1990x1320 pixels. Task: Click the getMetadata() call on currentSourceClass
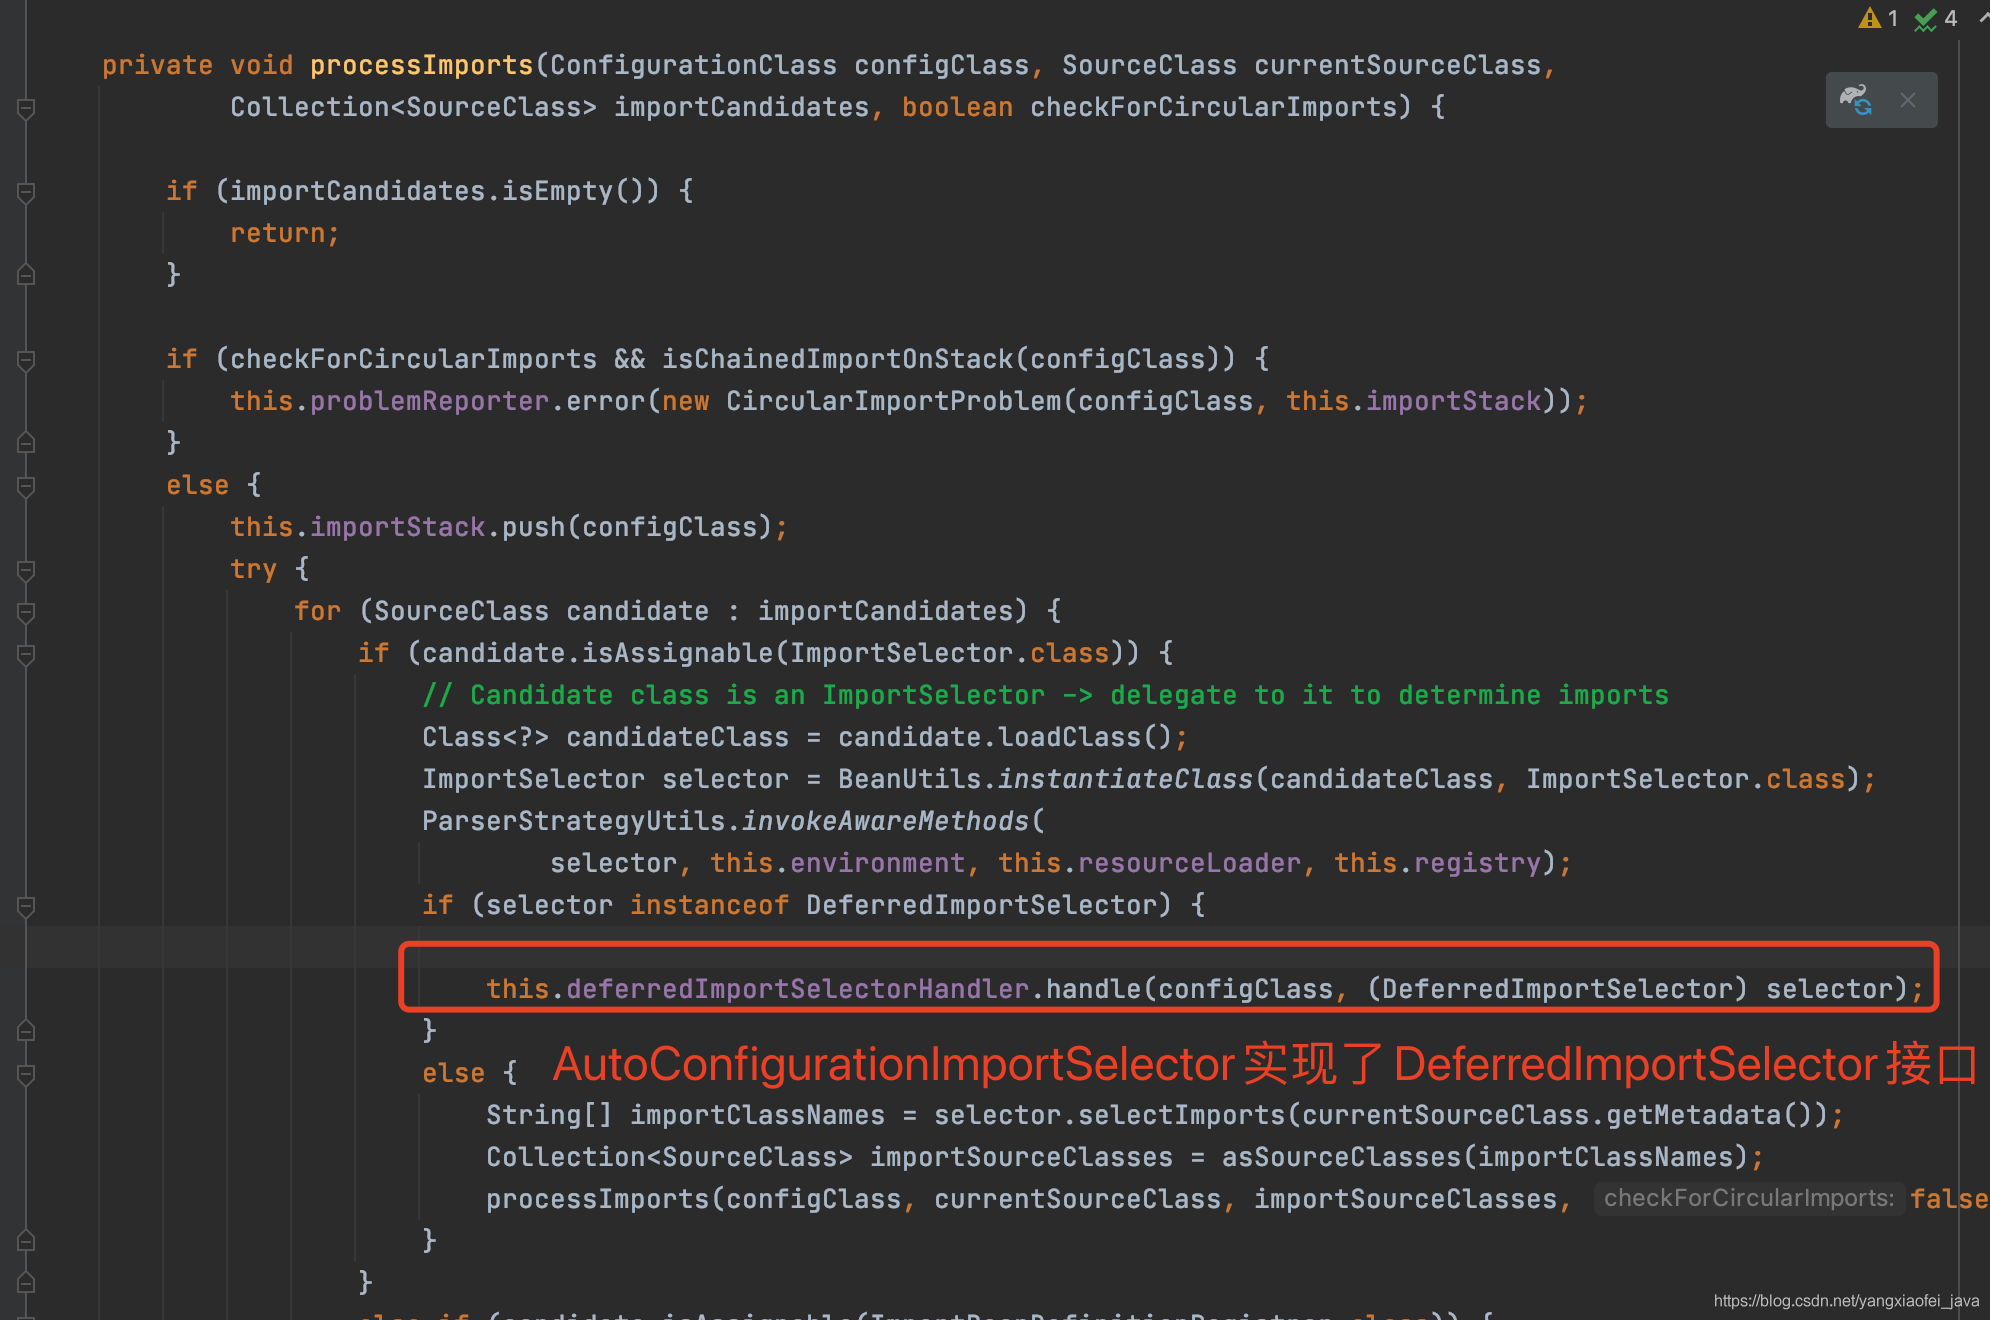1694,1116
